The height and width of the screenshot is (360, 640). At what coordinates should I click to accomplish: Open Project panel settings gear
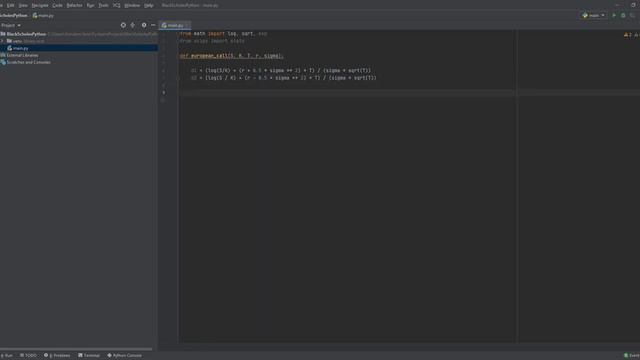(144, 25)
